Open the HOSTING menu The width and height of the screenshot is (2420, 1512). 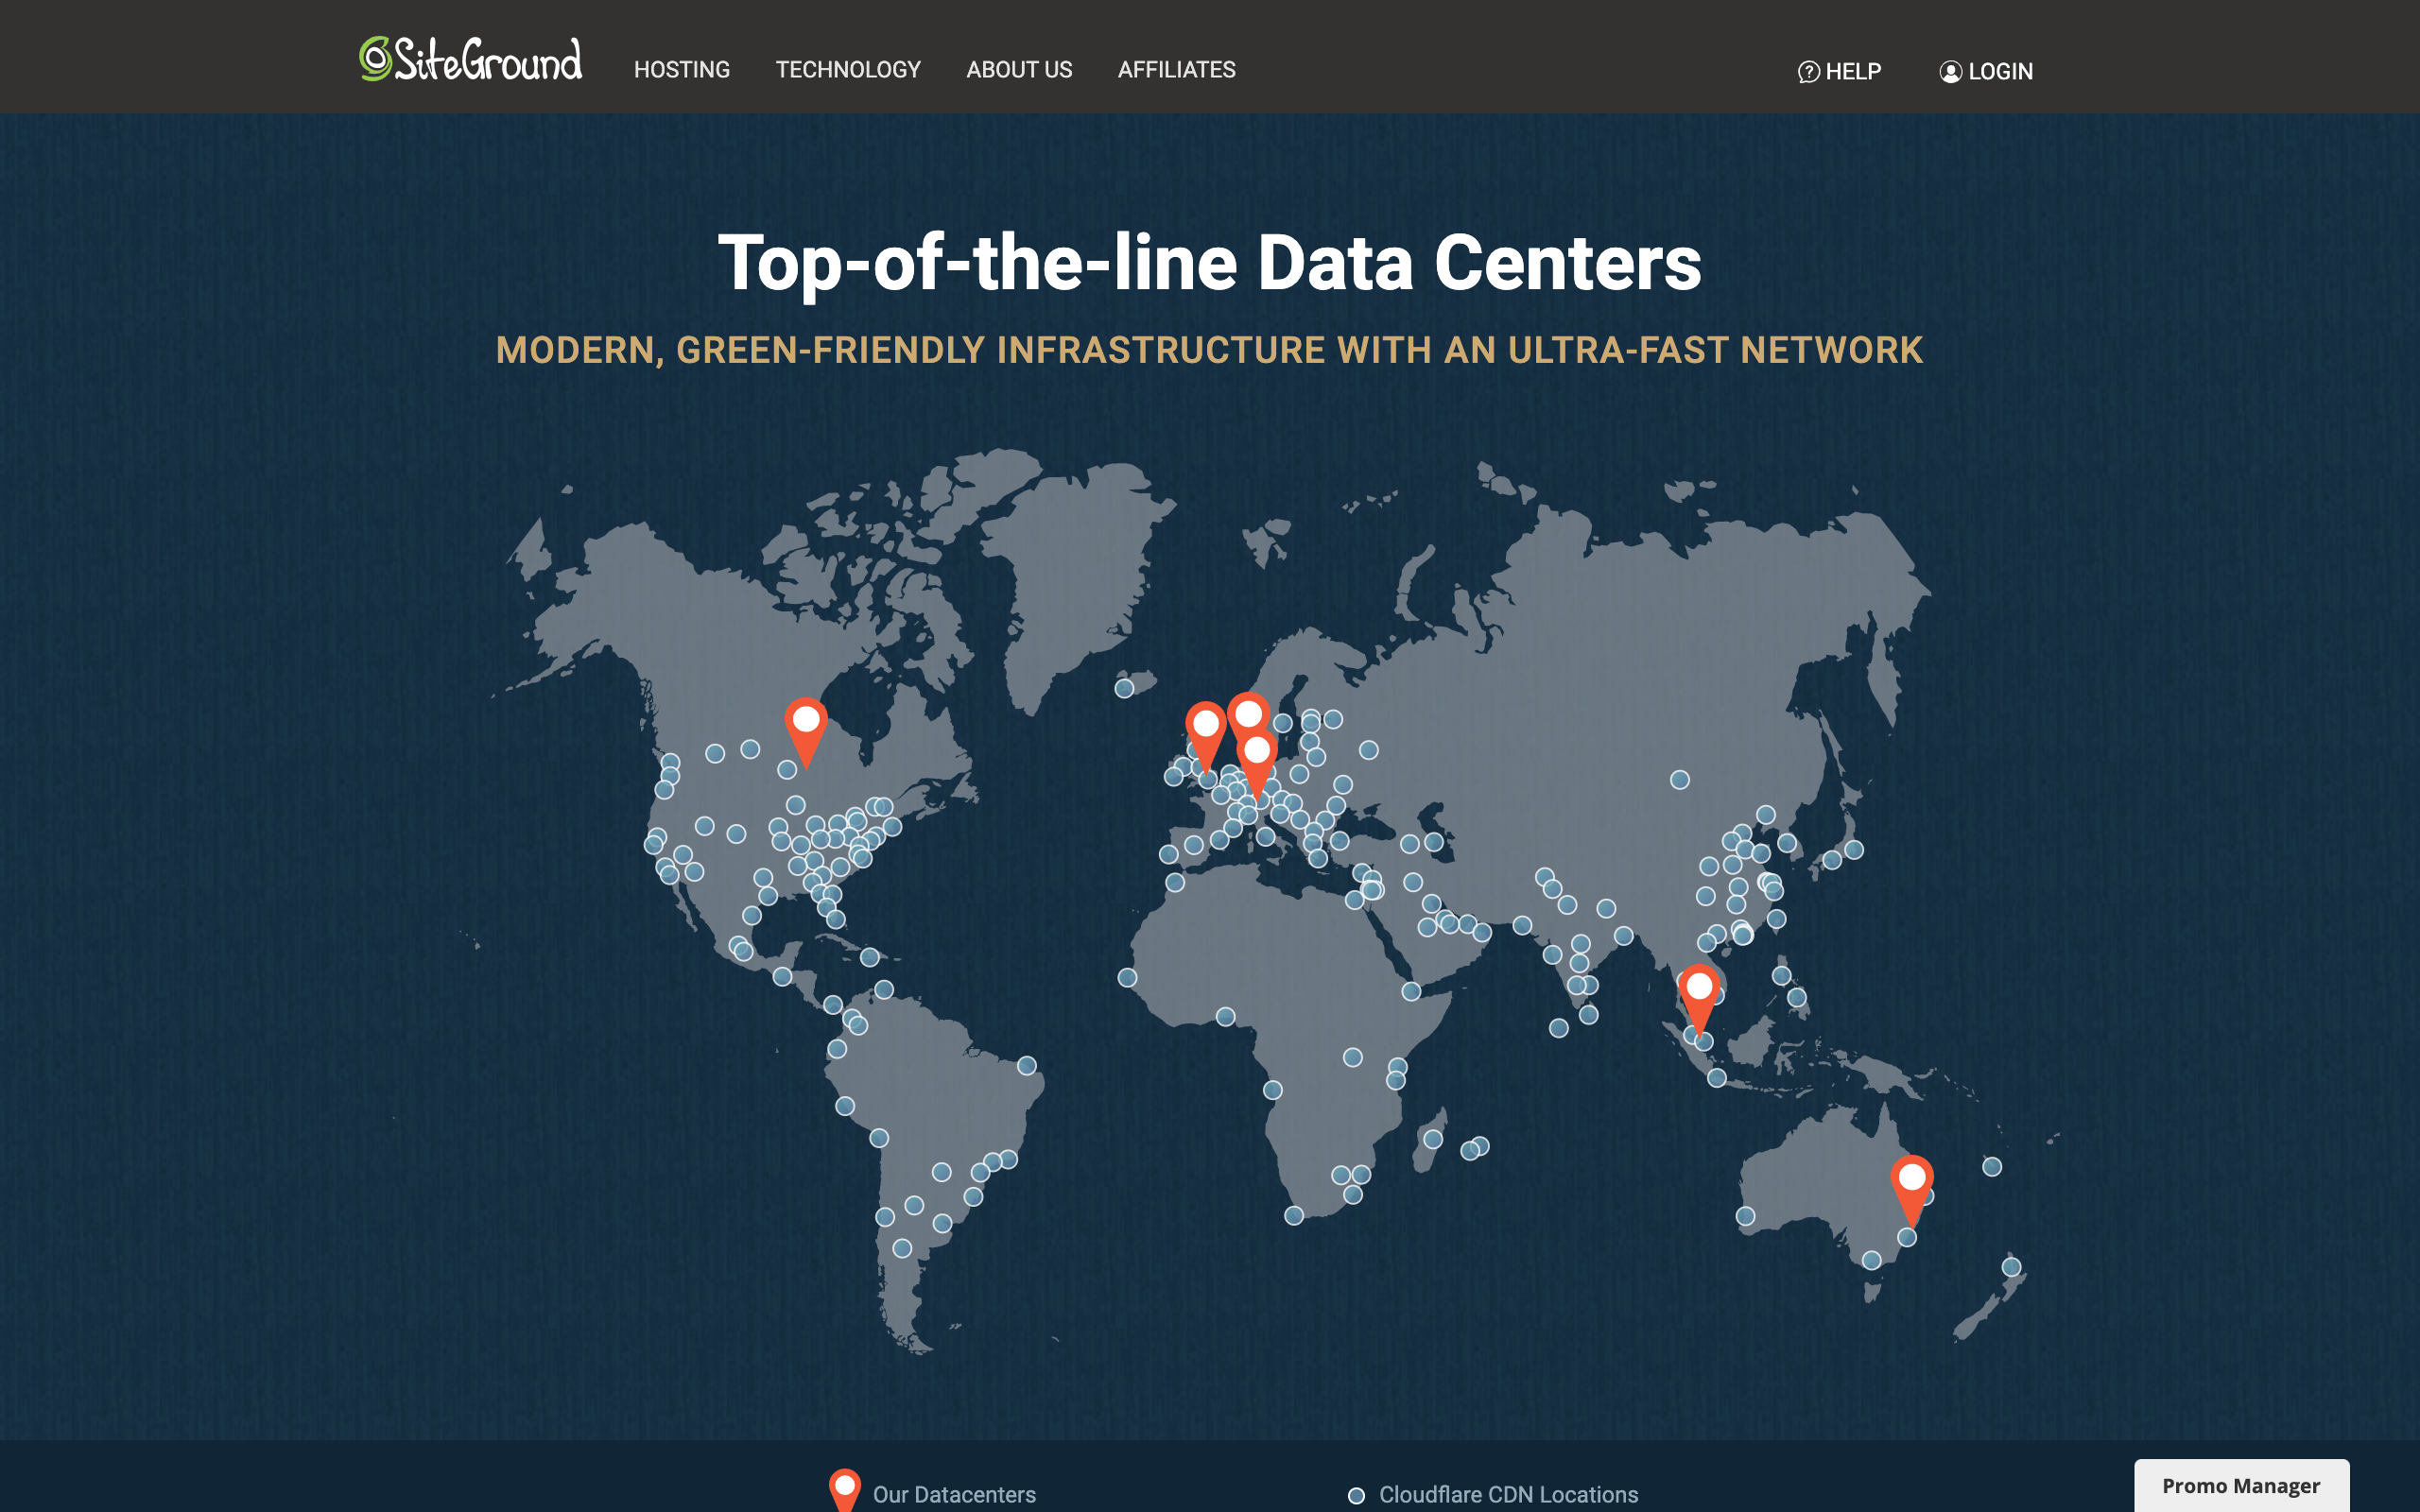click(x=682, y=69)
